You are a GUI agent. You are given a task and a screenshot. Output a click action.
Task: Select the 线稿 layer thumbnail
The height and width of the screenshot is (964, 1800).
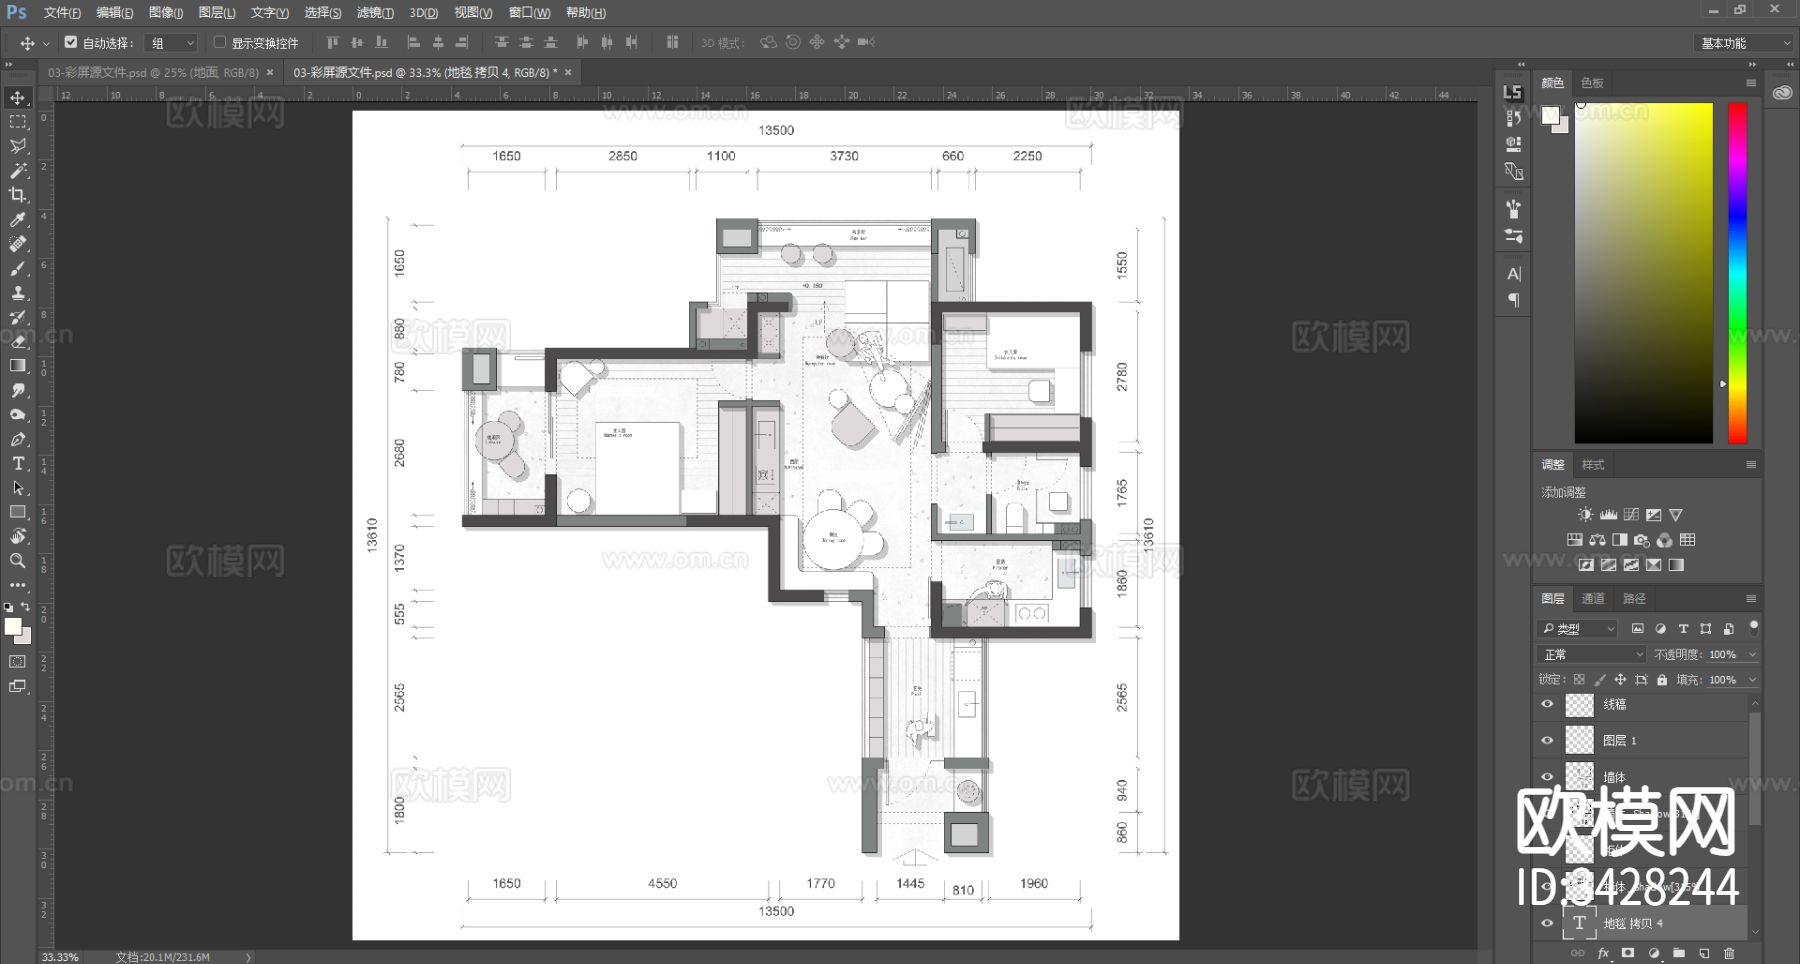[x=1579, y=705]
